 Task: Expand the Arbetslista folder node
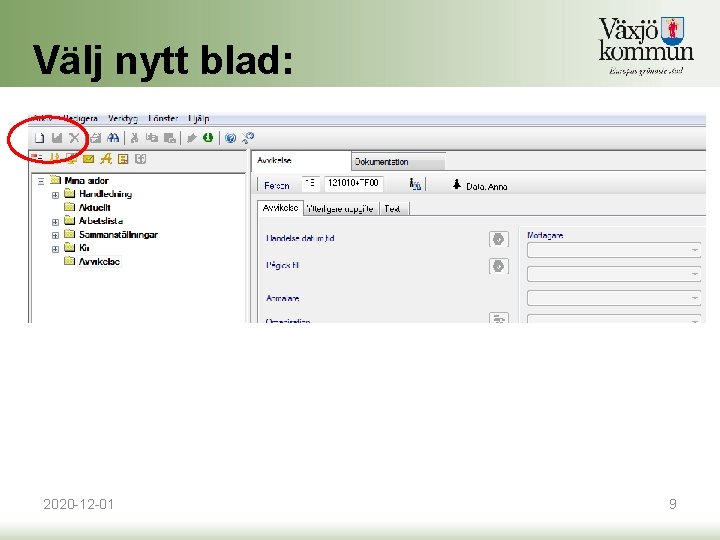tap(55, 222)
